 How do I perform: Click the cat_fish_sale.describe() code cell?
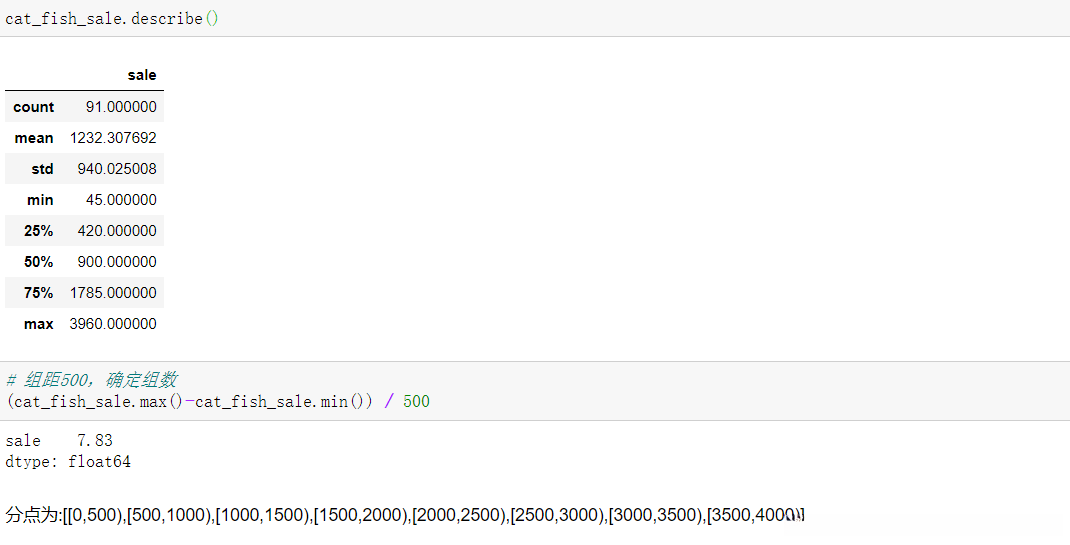pos(112,19)
